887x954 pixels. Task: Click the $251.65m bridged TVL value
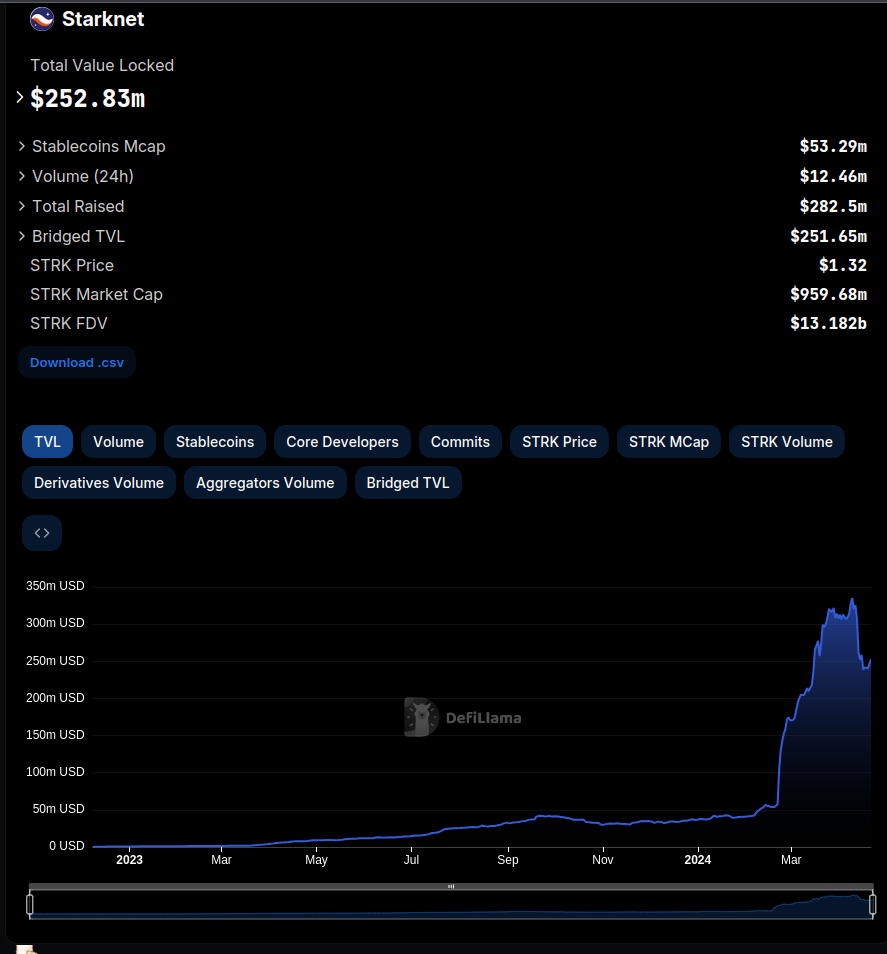829,236
